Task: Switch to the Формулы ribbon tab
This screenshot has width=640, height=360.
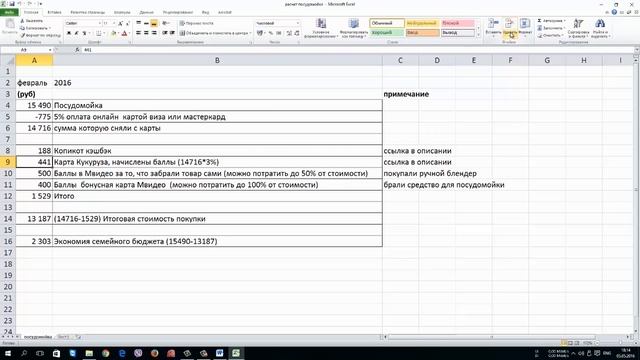Action: click(122, 12)
